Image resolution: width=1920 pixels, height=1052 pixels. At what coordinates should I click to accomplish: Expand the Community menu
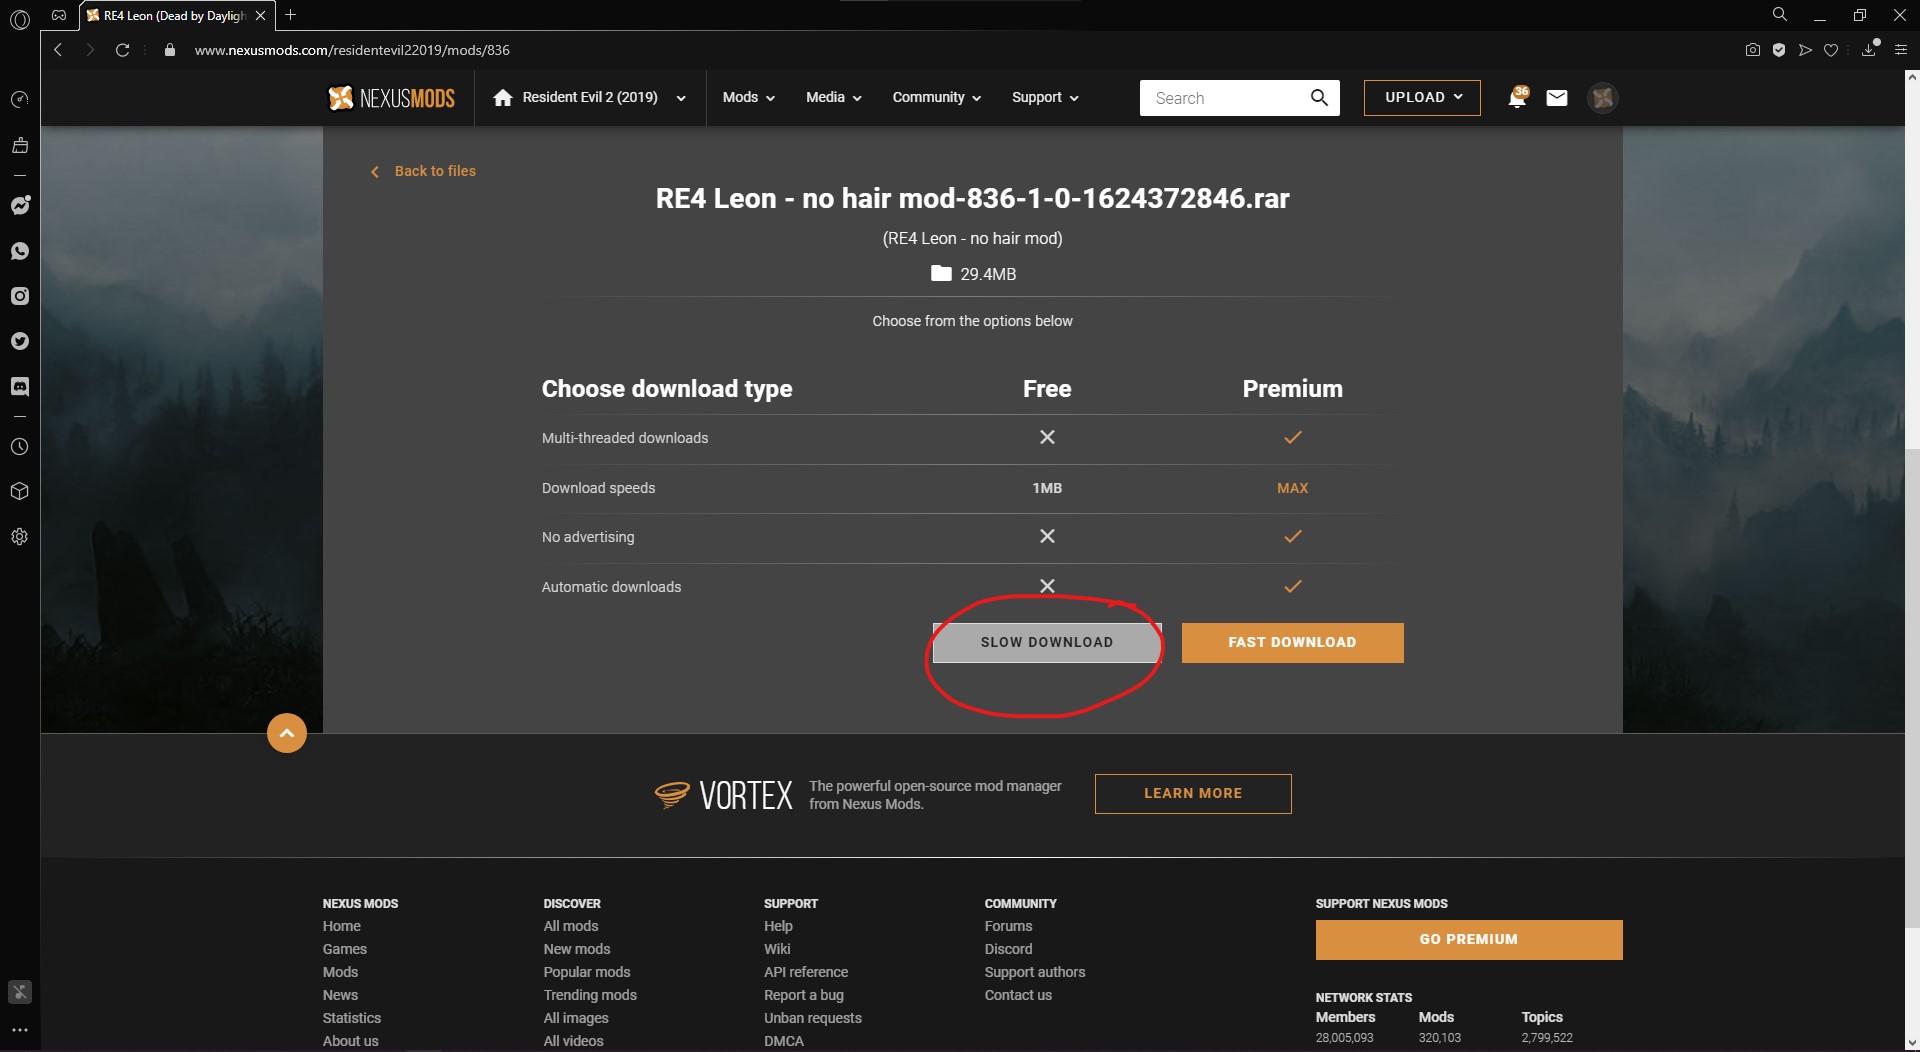(937, 98)
